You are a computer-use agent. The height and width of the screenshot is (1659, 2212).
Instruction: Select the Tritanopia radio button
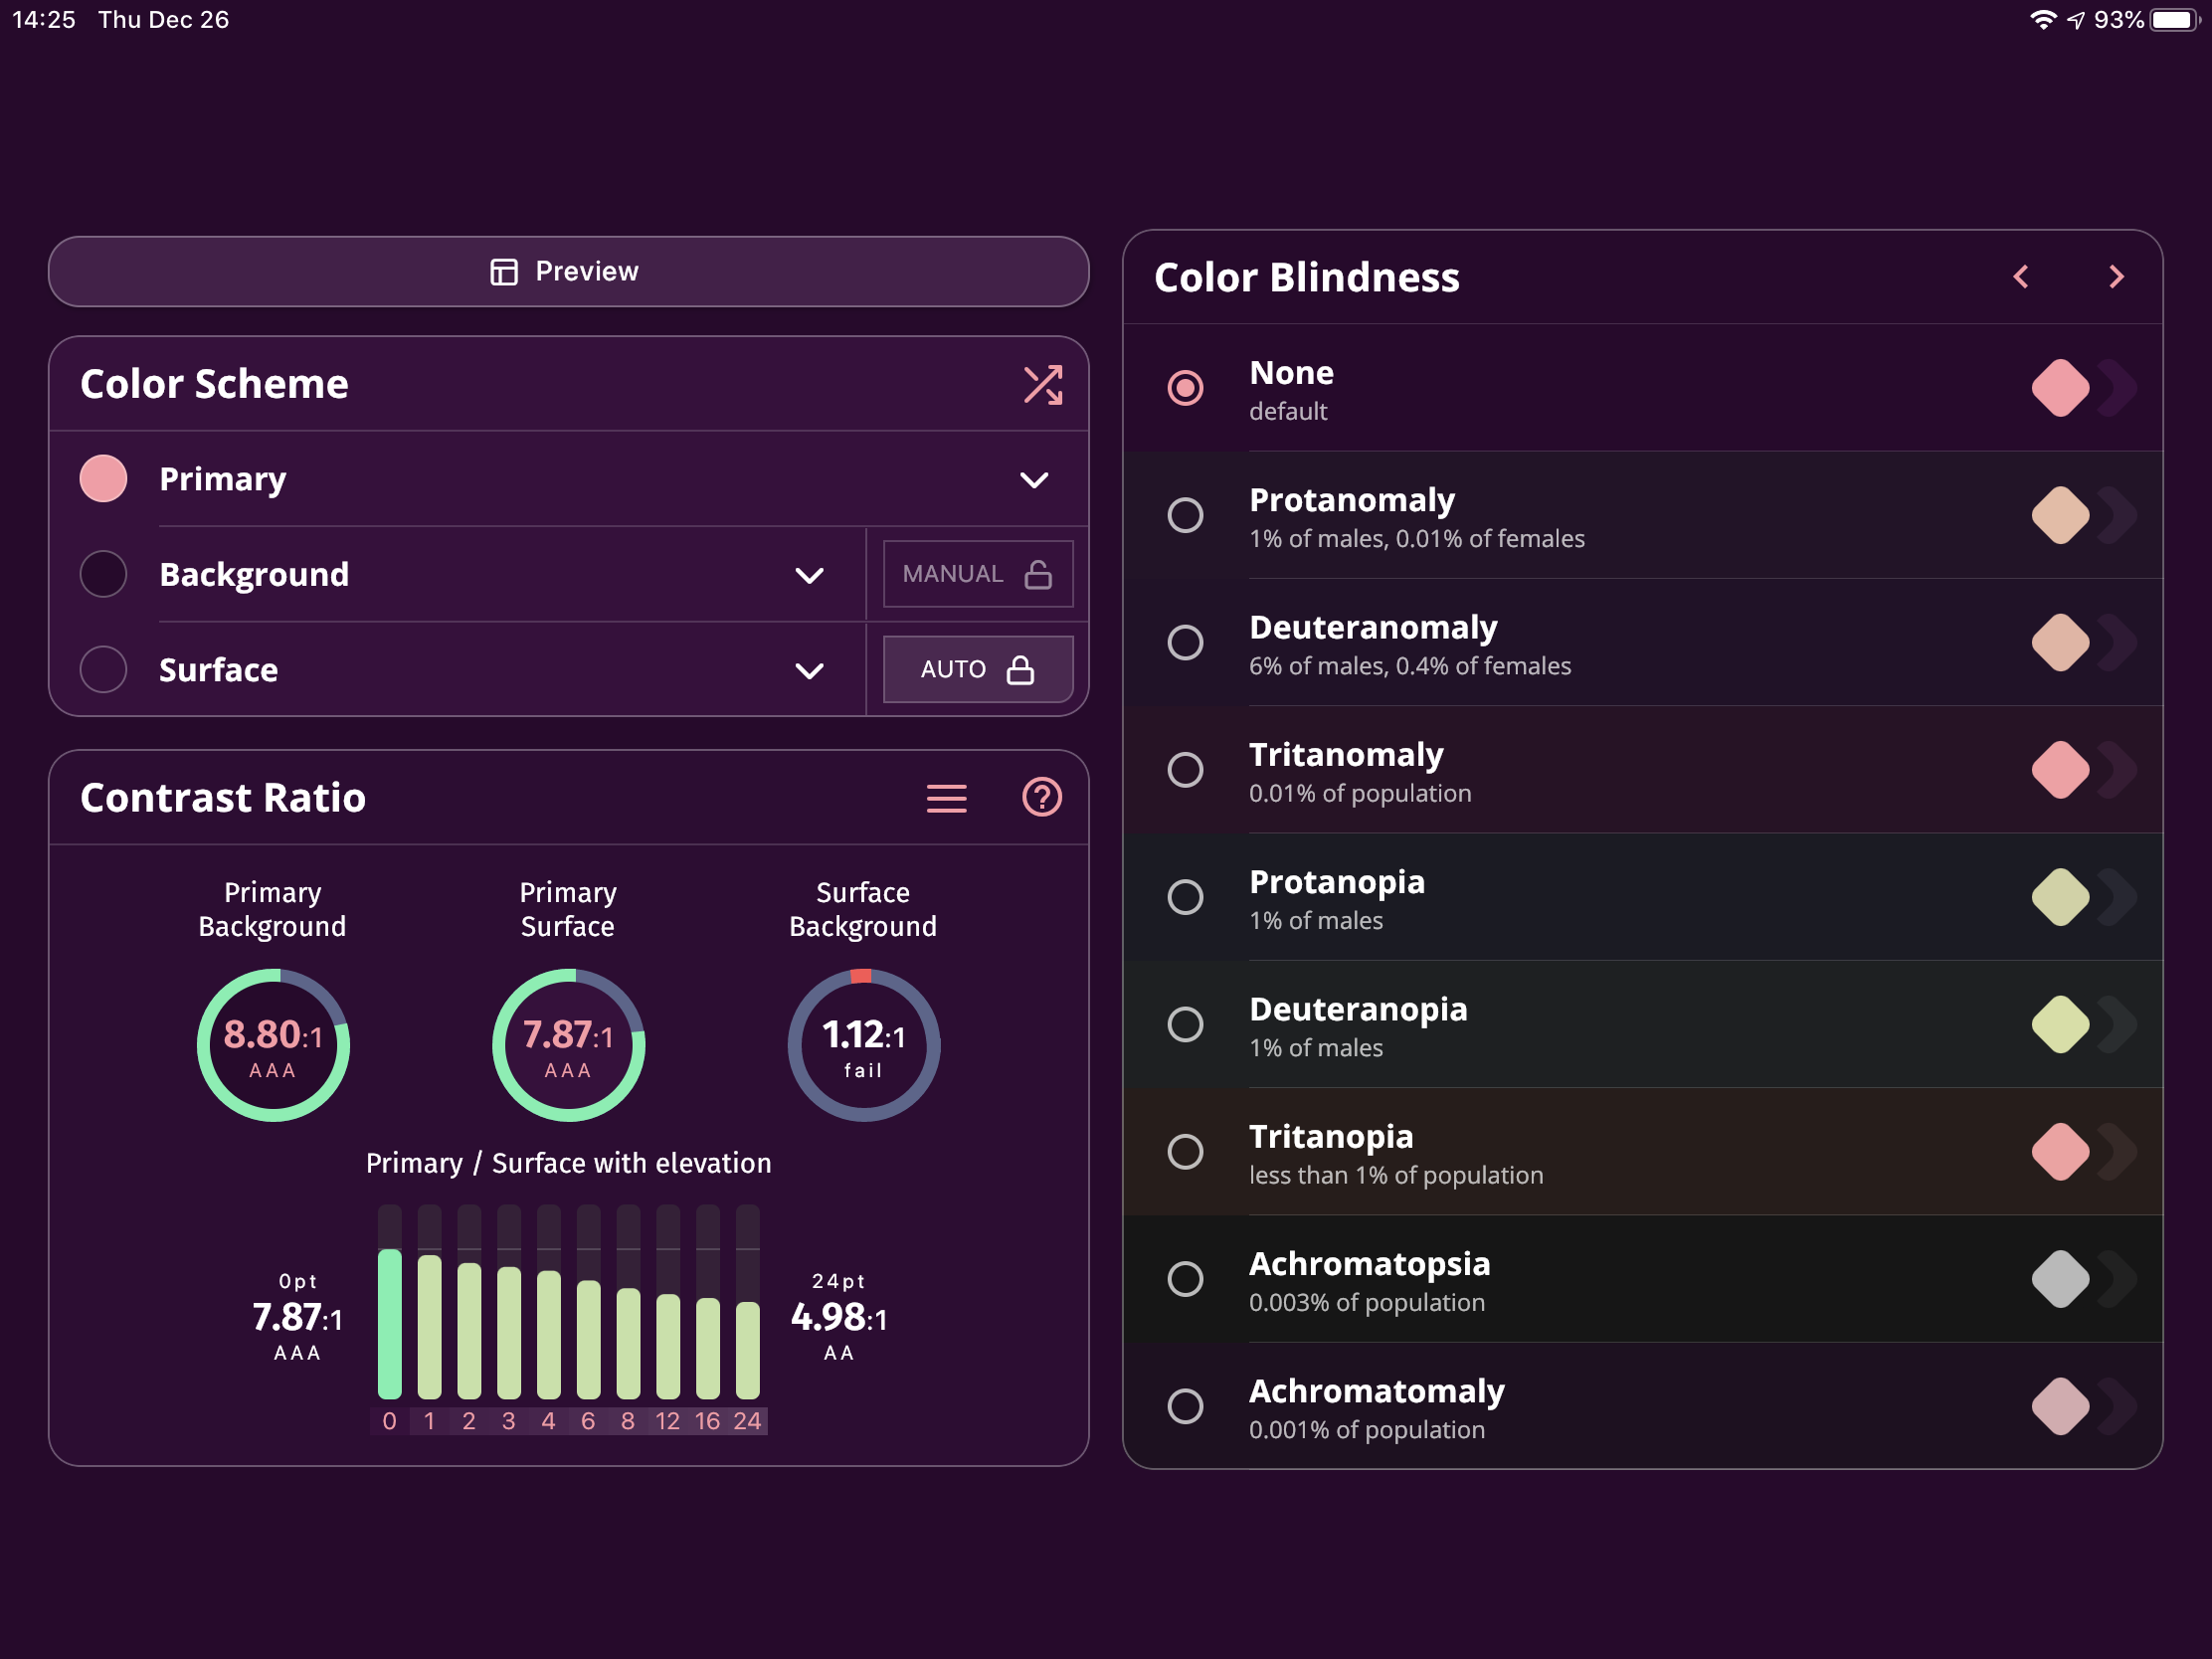coord(1185,1152)
